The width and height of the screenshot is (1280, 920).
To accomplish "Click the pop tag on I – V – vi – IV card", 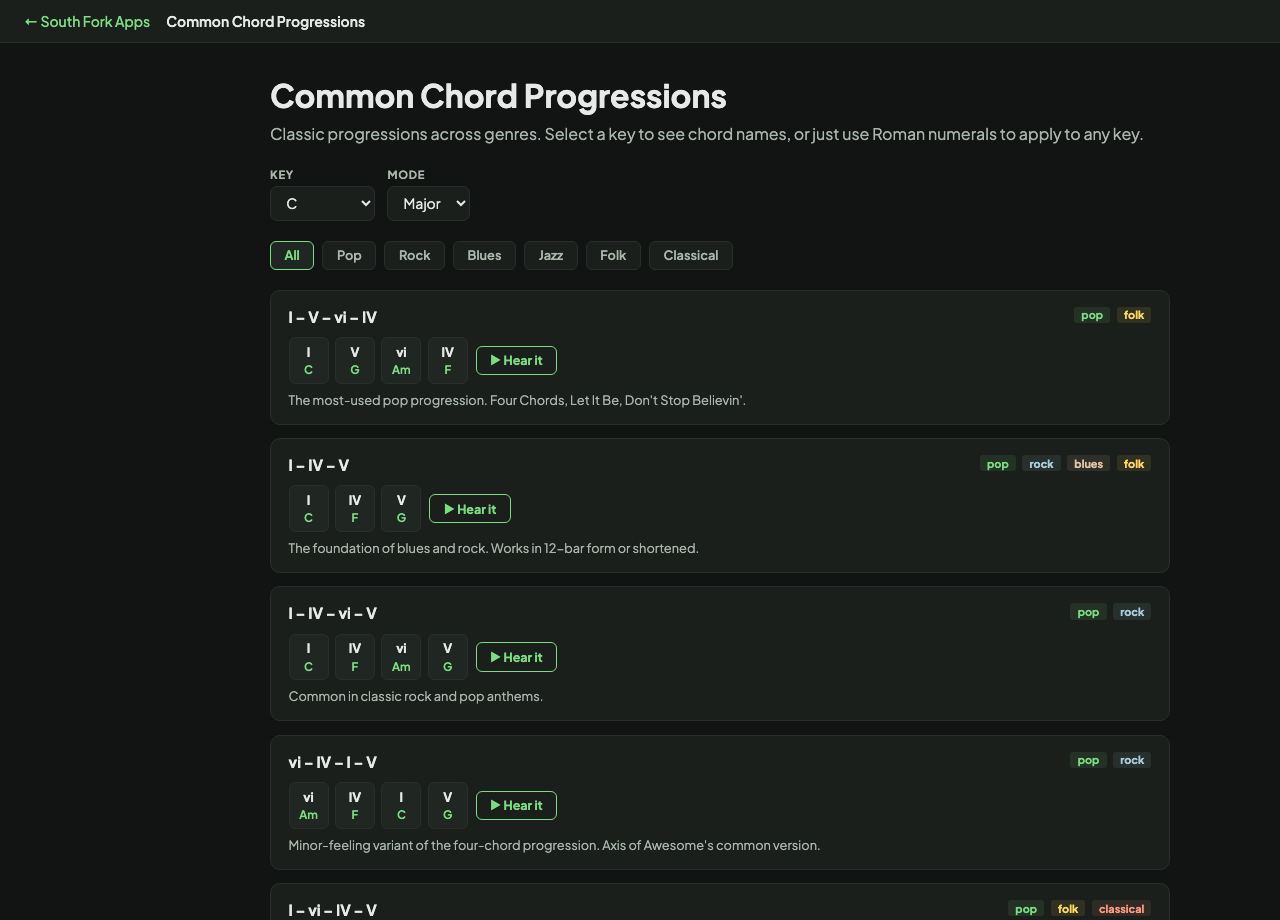I will point(1092,315).
